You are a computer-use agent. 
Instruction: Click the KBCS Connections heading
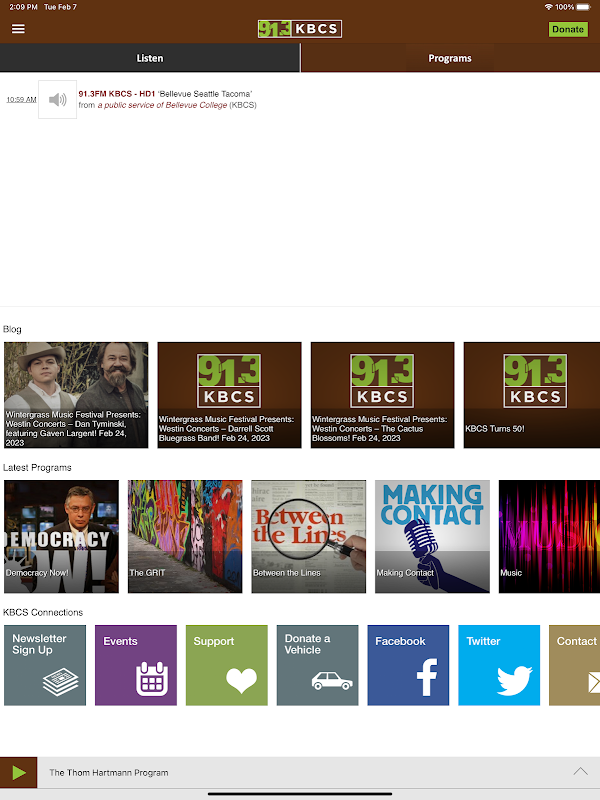coord(43,612)
